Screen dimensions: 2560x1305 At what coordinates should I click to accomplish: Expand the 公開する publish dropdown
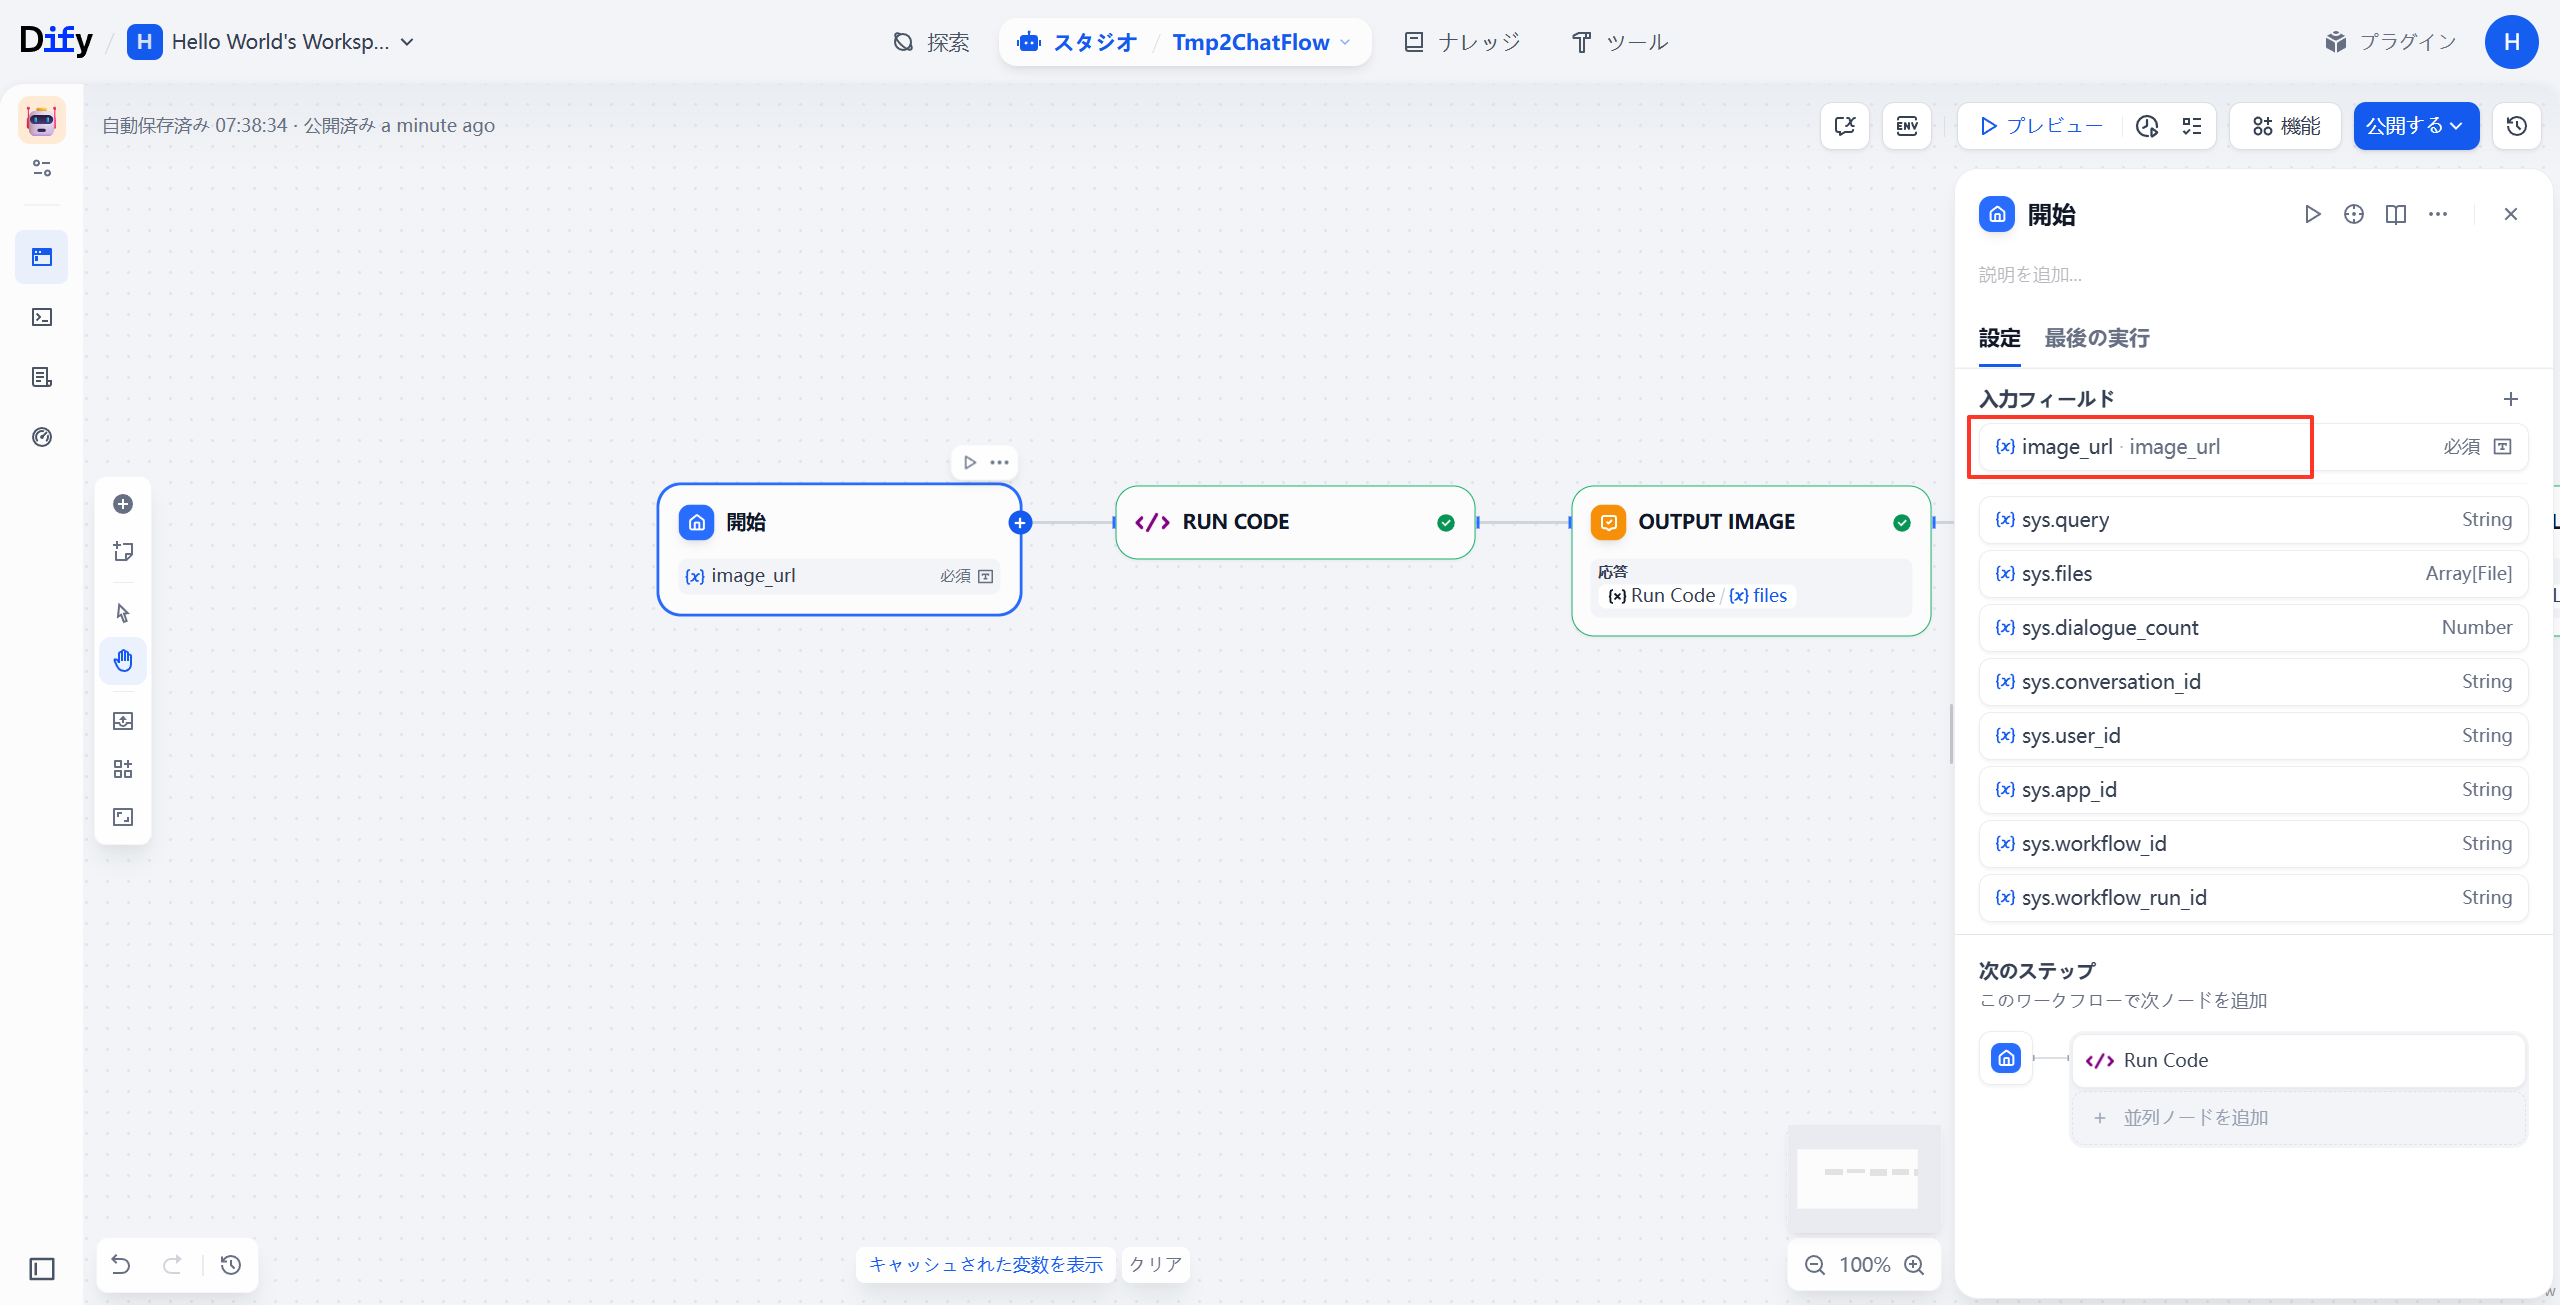click(x=2415, y=126)
